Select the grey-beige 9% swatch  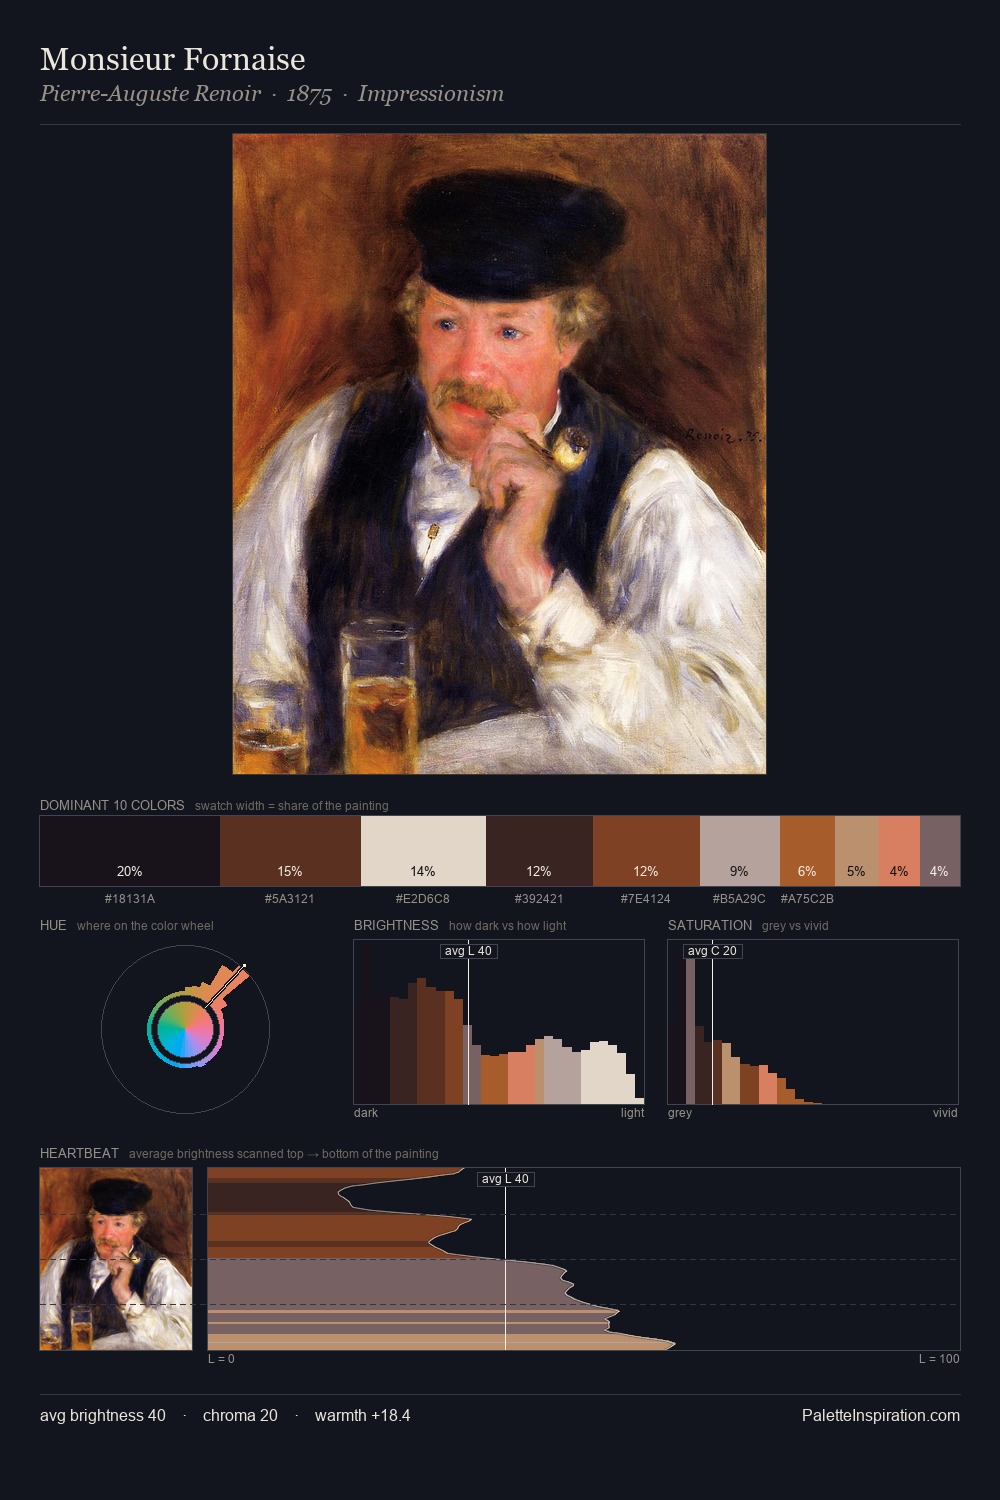pos(739,851)
